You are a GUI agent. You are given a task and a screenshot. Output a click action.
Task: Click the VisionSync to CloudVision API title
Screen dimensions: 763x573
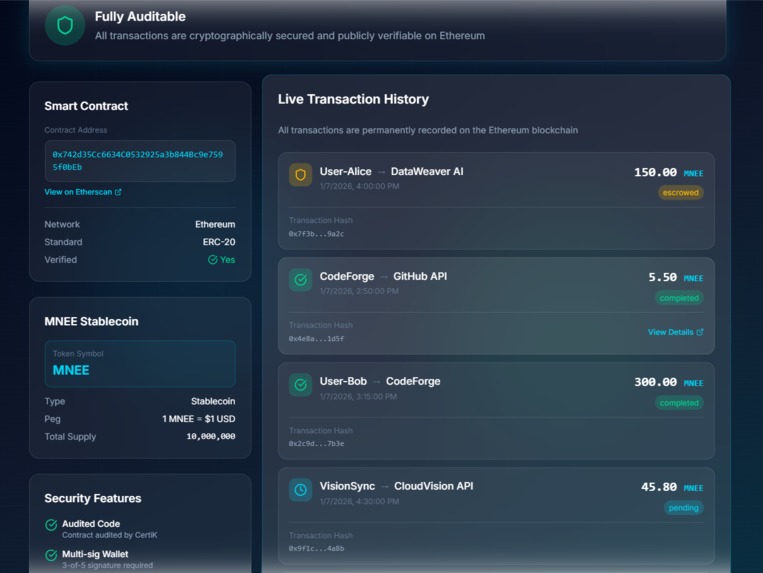(396, 486)
